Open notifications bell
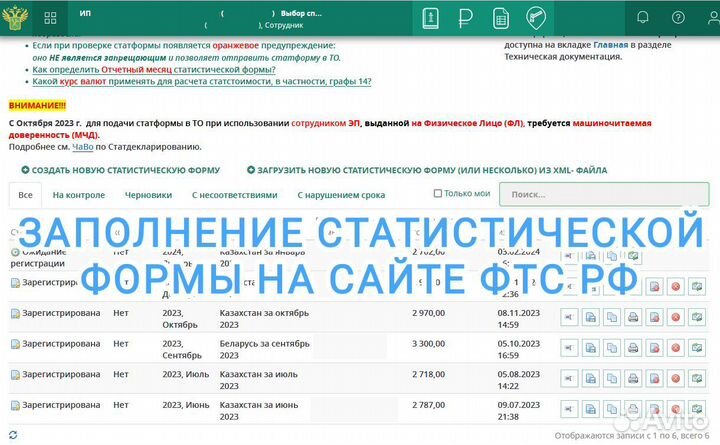Image resolution: width=720 pixels, height=445 pixels. click(643, 17)
